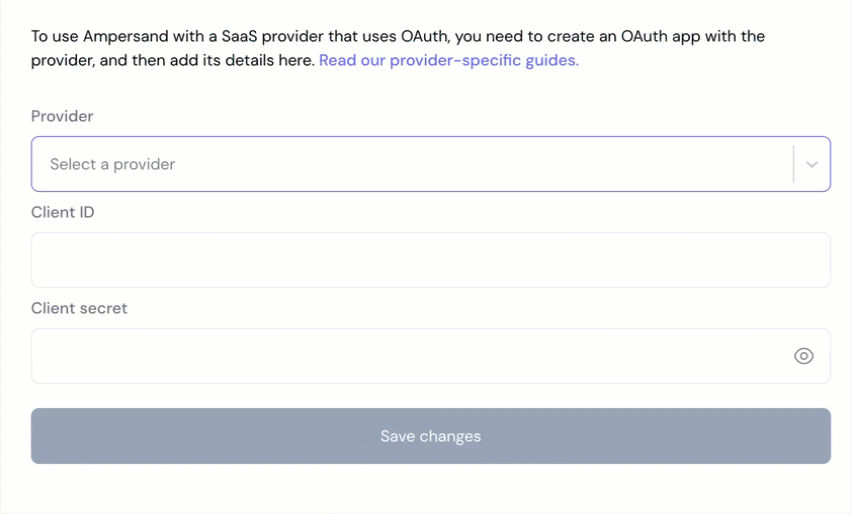Viewport: 852px width, 514px height.
Task: Click the Provider field label
Action: coord(62,116)
